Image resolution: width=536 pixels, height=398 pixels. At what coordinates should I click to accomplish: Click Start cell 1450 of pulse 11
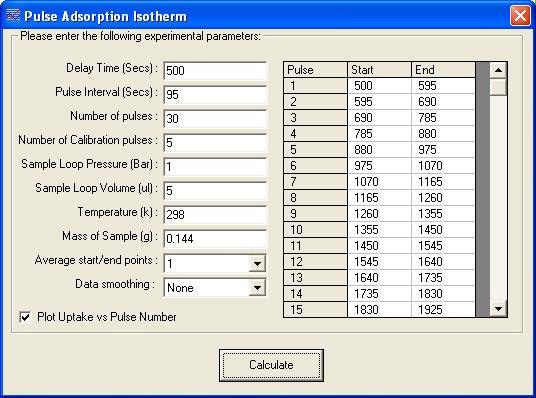click(x=379, y=246)
